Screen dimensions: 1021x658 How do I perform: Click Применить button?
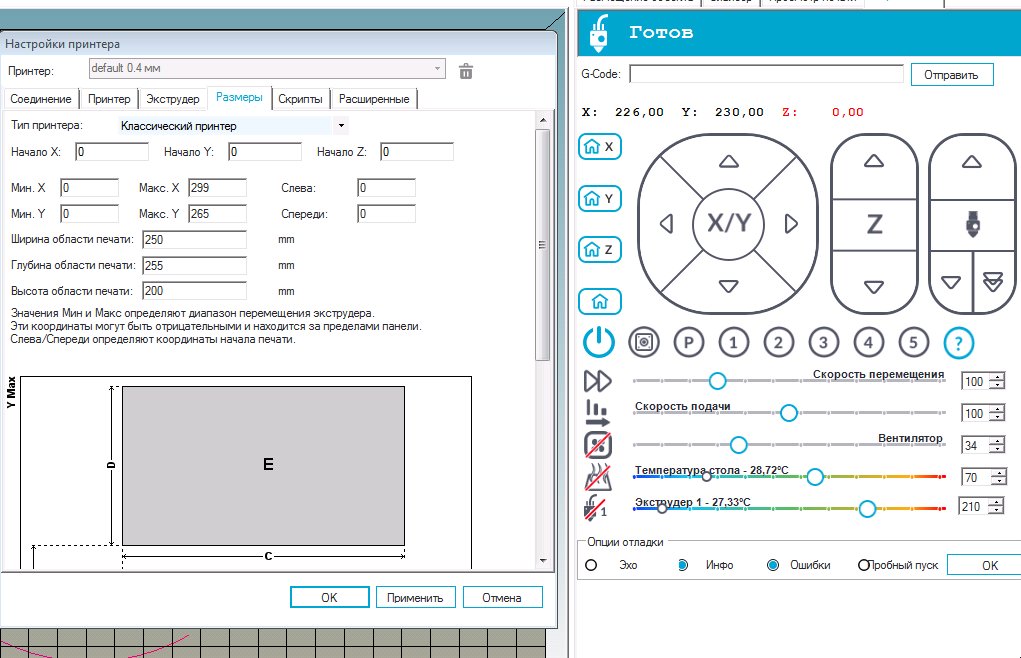pyautogui.click(x=415, y=597)
